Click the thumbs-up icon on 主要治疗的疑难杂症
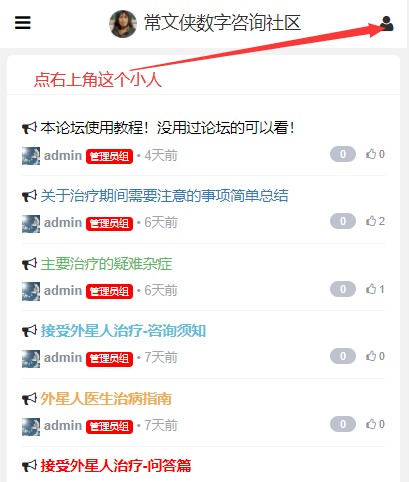This screenshot has width=409, height=482. coord(371,289)
